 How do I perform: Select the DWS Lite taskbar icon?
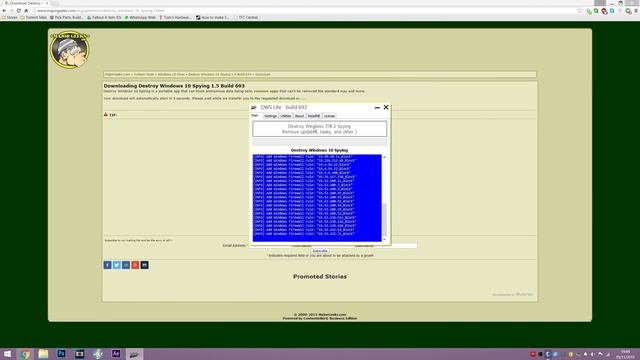click(134, 354)
